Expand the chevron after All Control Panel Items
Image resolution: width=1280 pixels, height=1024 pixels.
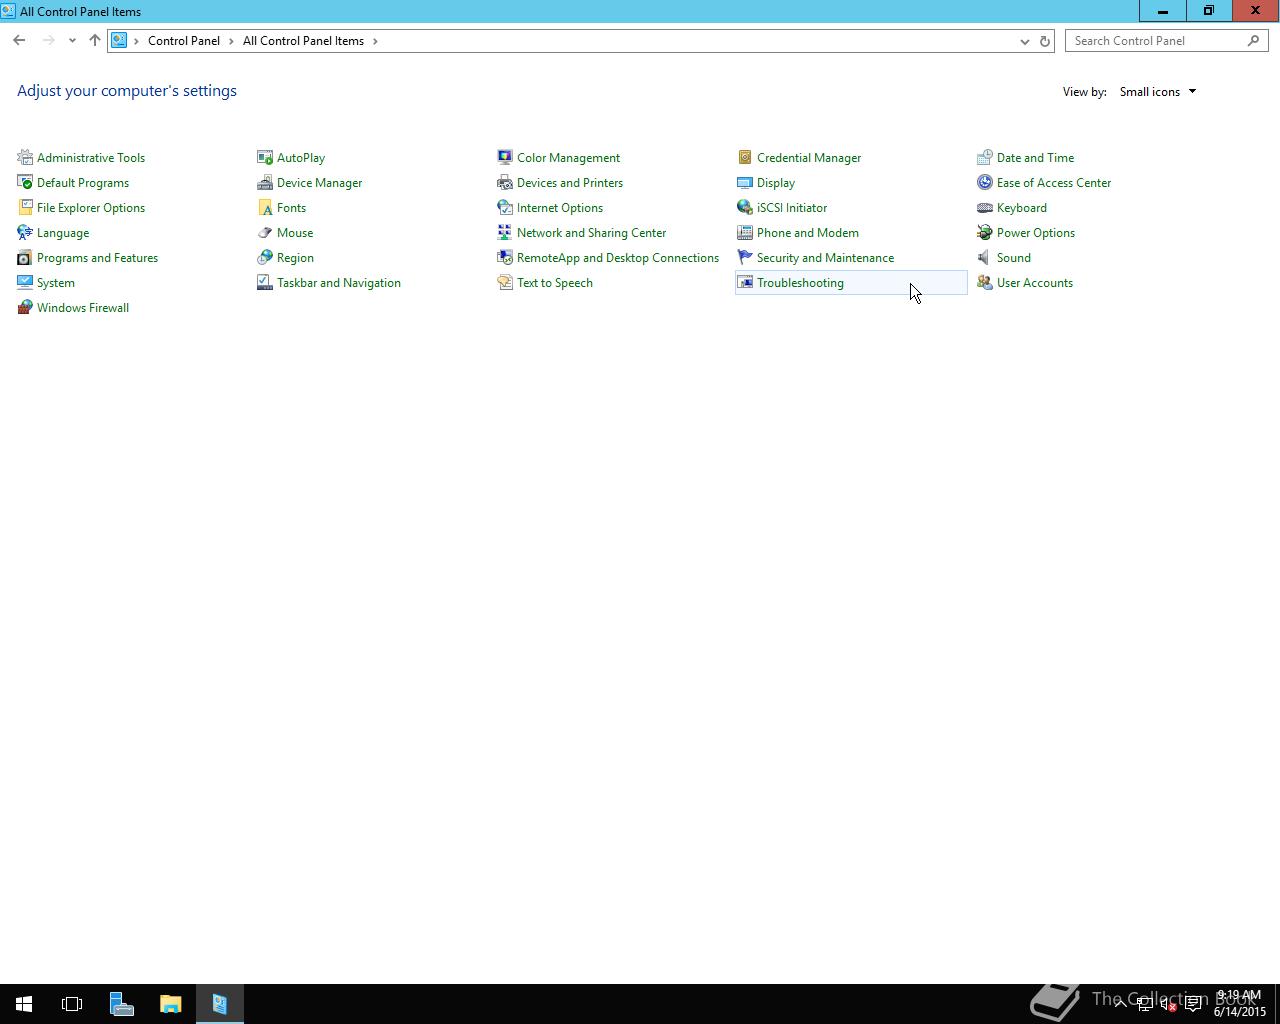pyautogui.click(x=375, y=41)
